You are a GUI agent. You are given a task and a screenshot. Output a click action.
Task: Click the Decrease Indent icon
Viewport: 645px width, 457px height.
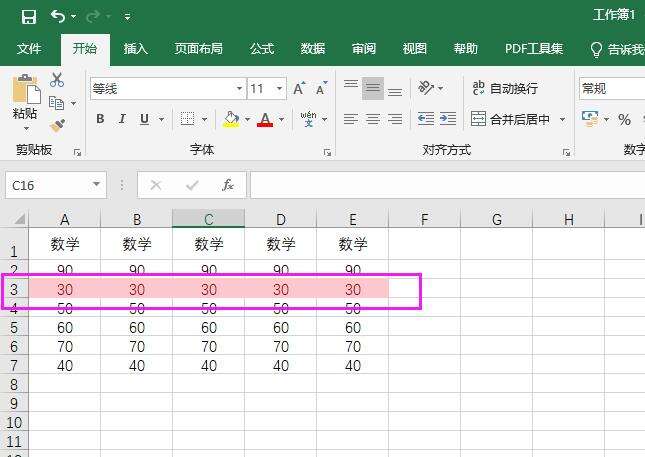[x=426, y=119]
